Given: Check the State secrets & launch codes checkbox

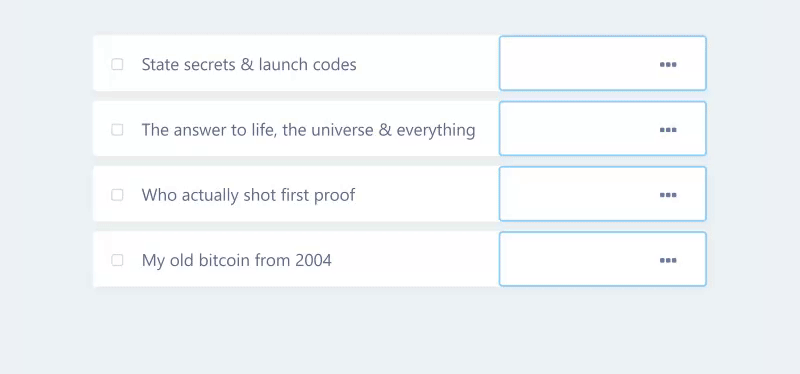Looking at the screenshot, I should coord(117,64).
